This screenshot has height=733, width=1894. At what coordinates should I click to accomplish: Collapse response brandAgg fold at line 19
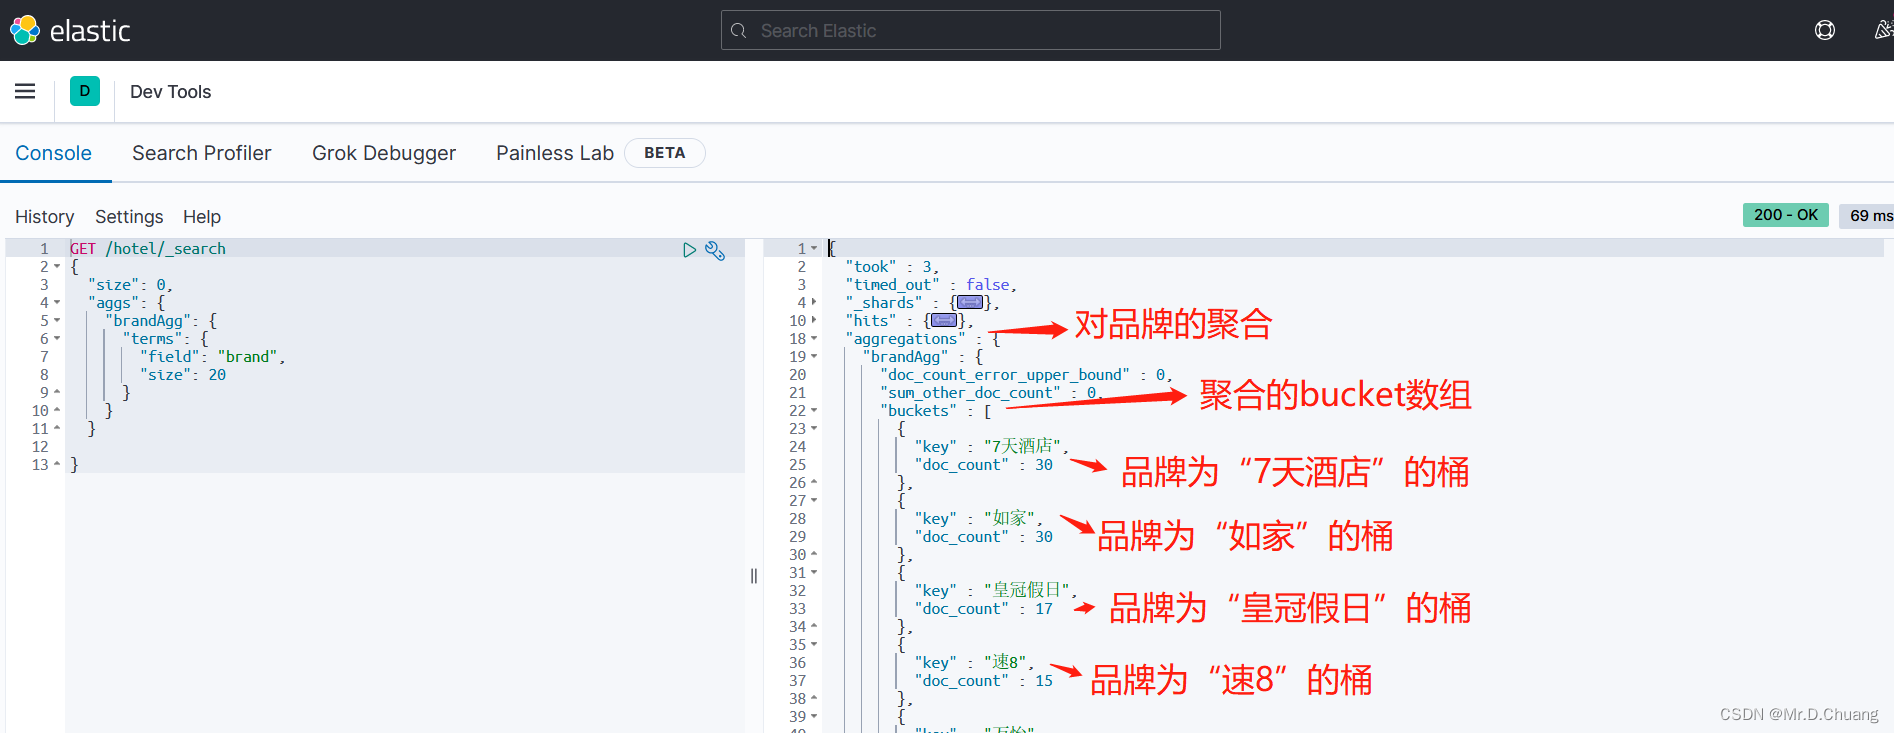pos(814,356)
